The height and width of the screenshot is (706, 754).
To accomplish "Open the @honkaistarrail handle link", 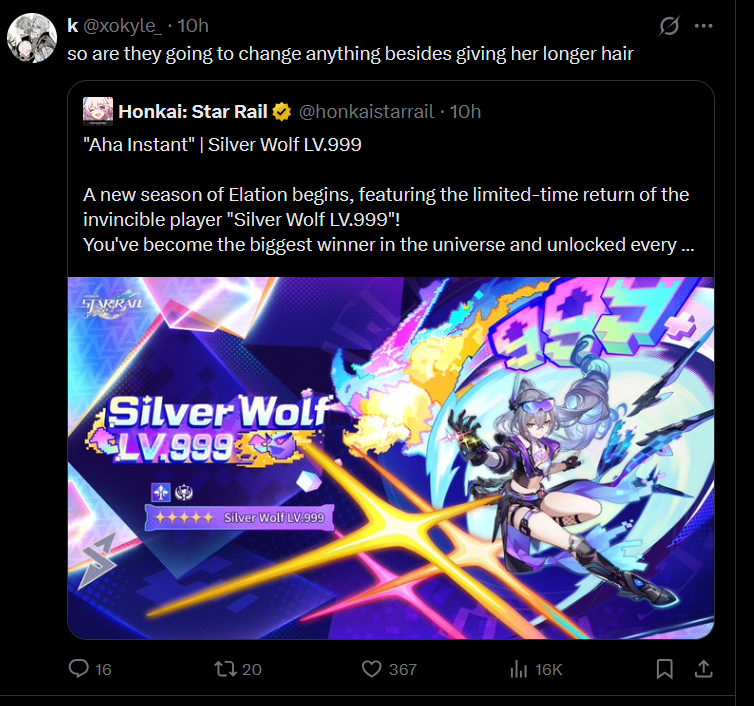I will [x=366, y=112].
